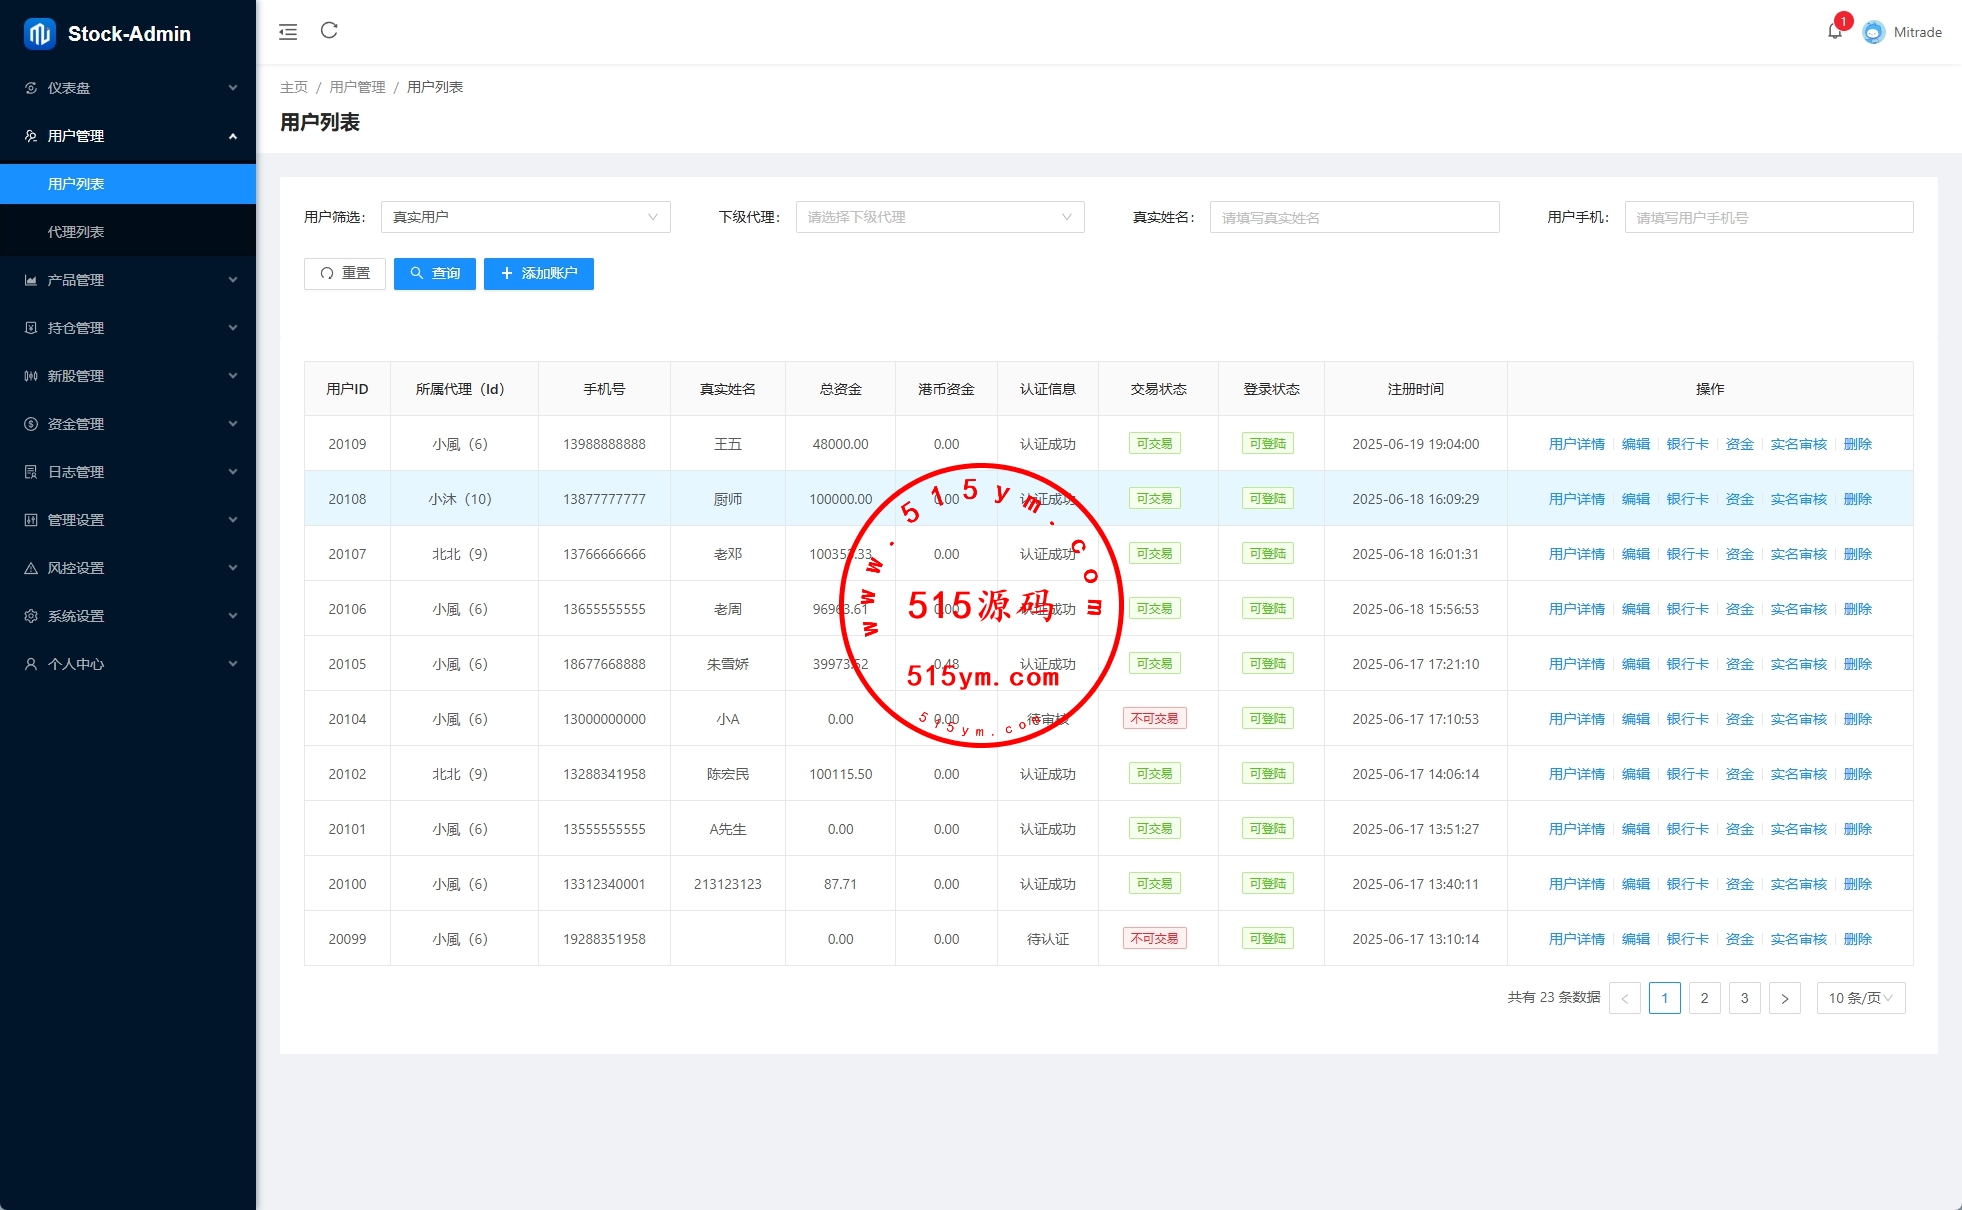Click the Stock-Admin logo icon
Image resolution: width=1962 pixels, height=1210 pixels.
(x=39, y=34)
